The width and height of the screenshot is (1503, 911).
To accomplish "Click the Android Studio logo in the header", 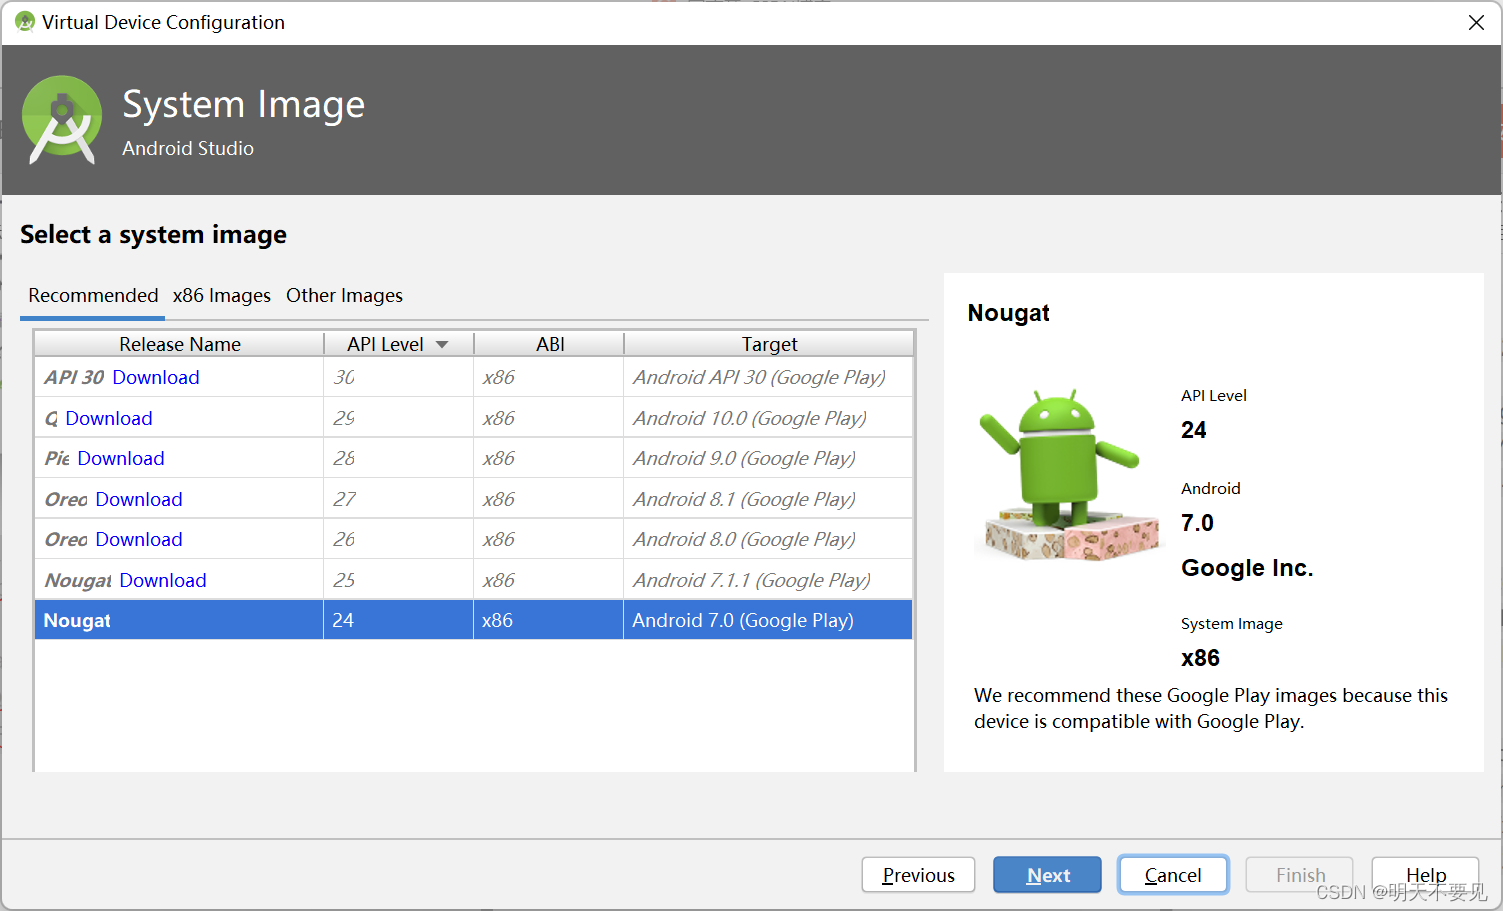I will (x=62, y=120).
